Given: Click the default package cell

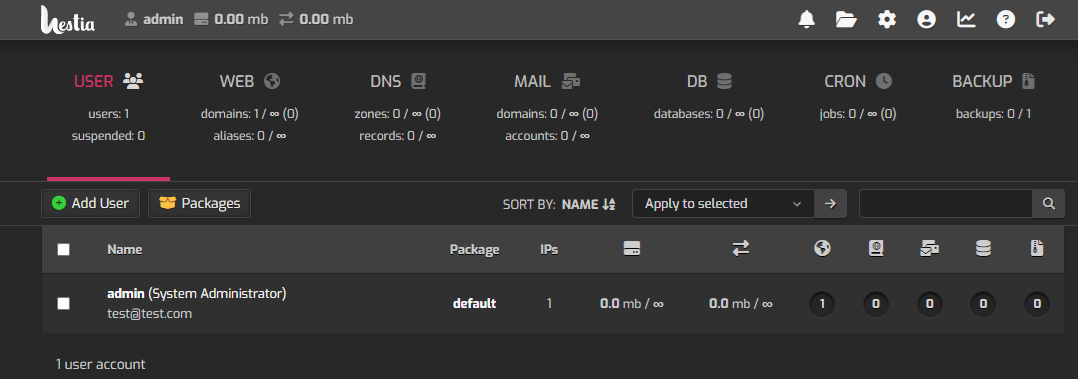Looking at the screenshot, I should click(474, 303).
